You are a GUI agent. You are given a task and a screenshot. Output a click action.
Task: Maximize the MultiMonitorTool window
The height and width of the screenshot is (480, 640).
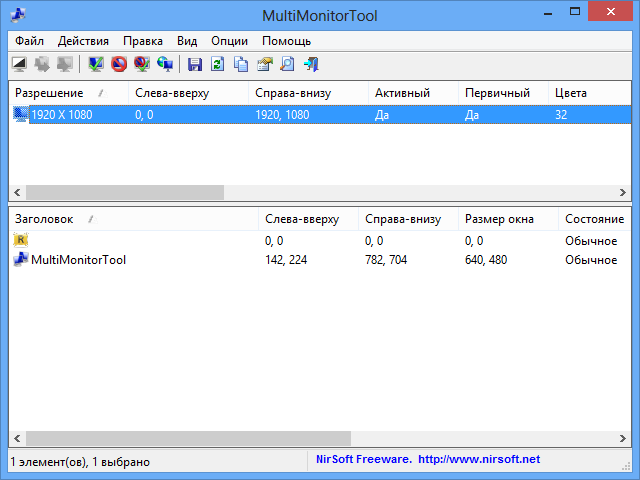575,12
